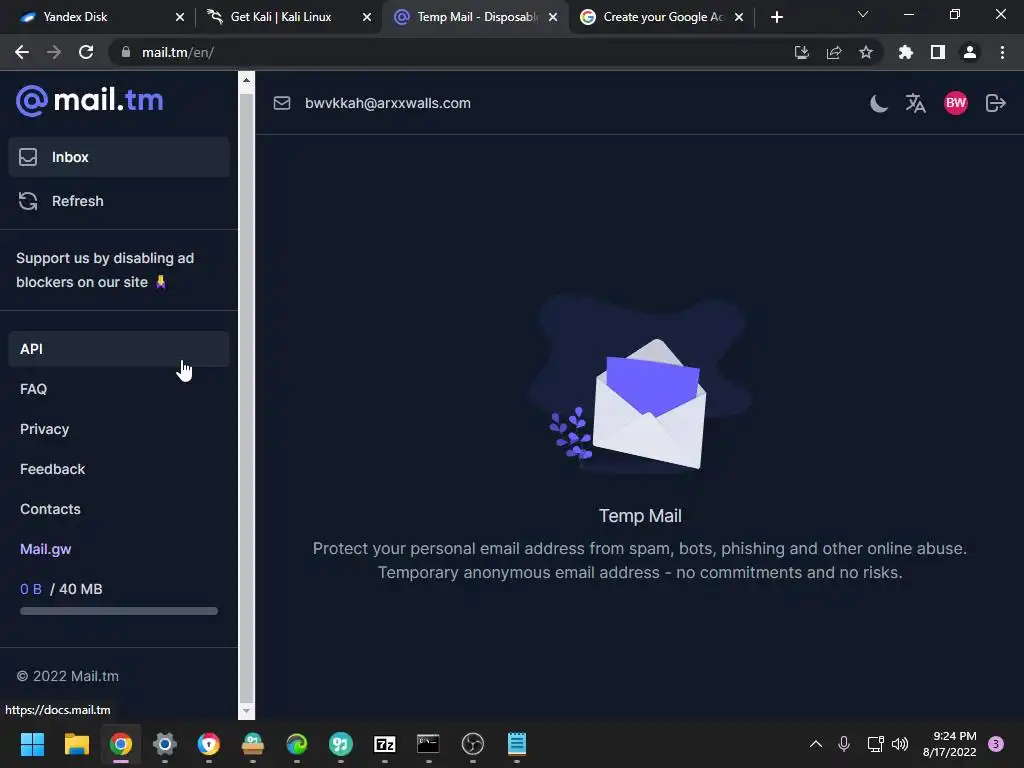The width and height of the screenshot is (1024, 768).
Task: Open OBS Studio from the taskbar
Action: (473, 744)
